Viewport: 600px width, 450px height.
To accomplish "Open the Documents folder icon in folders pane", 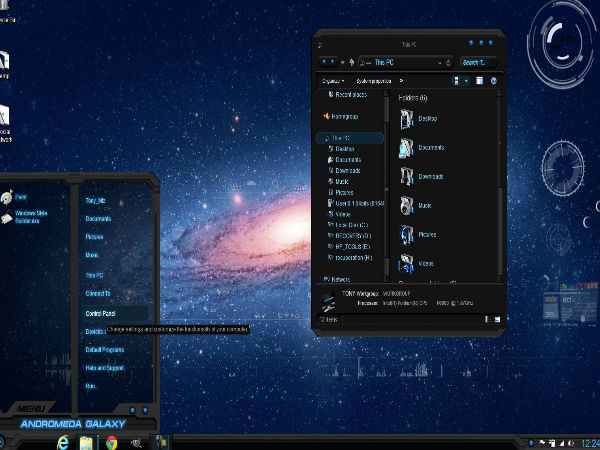I will tap(406, 148).
